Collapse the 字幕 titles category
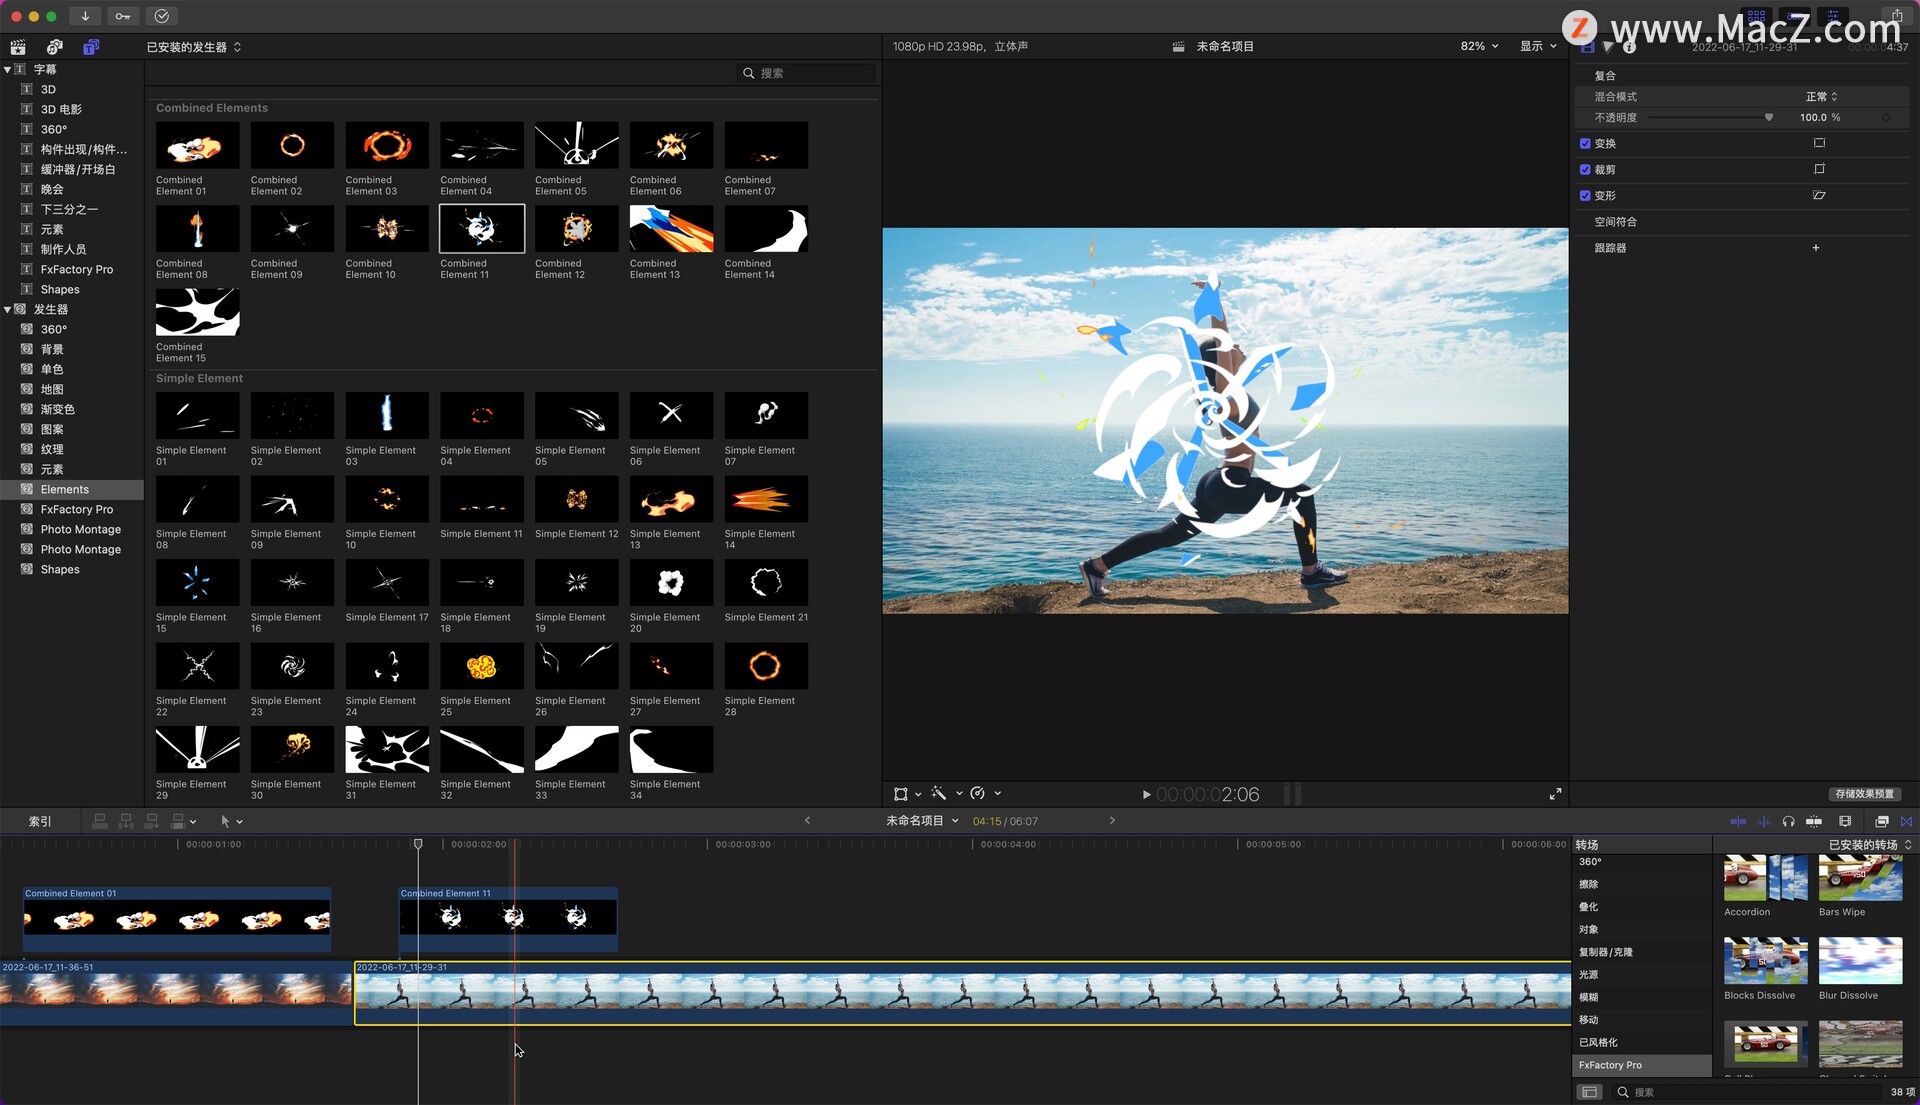1920x1105 pixels. 8,70
